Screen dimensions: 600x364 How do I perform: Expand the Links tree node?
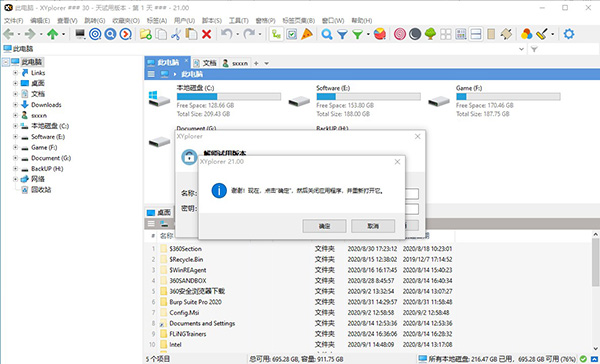coord(15,72)
